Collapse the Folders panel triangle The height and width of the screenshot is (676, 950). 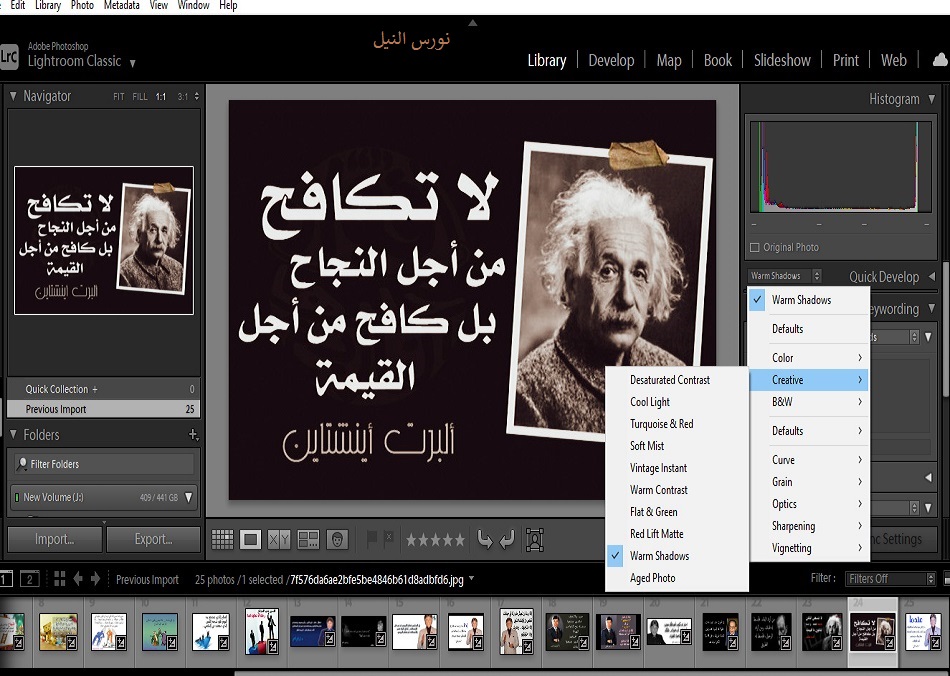[x=13, y=434]
